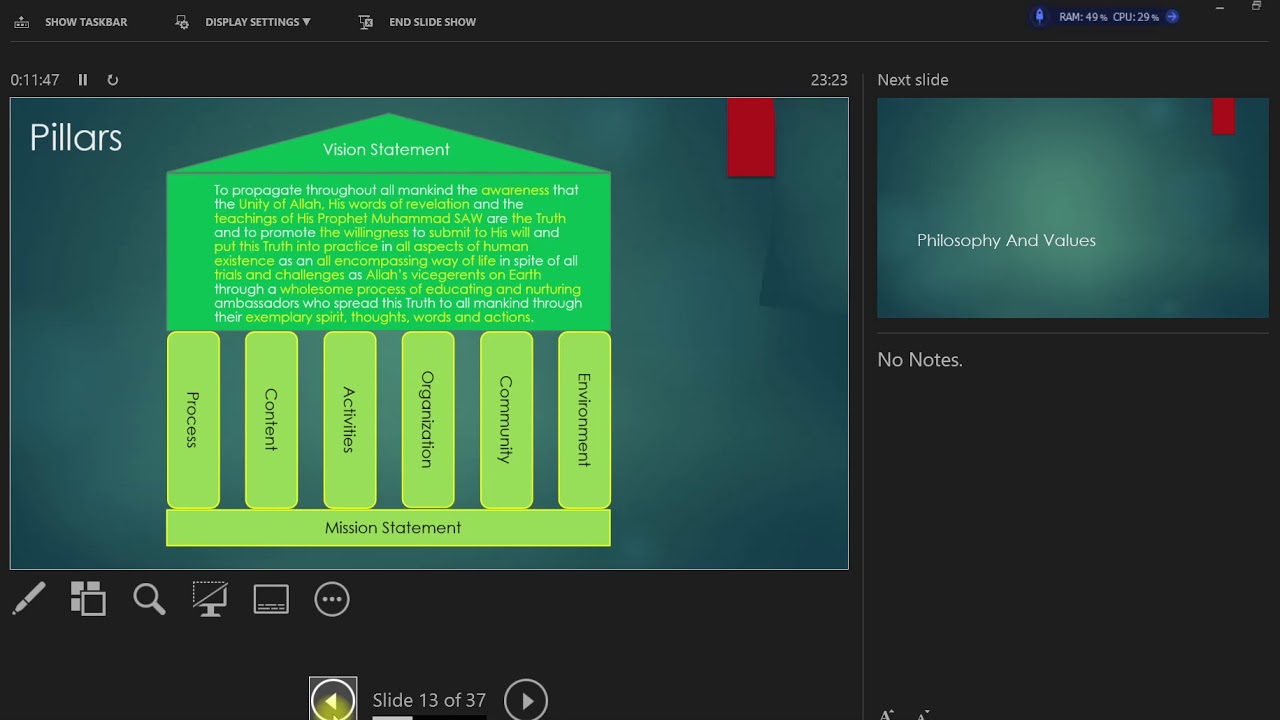The width and height of the screenshot is (1280, 720).
Task: Toggle black or unblack slide show
Action: [x=210, y=599]
